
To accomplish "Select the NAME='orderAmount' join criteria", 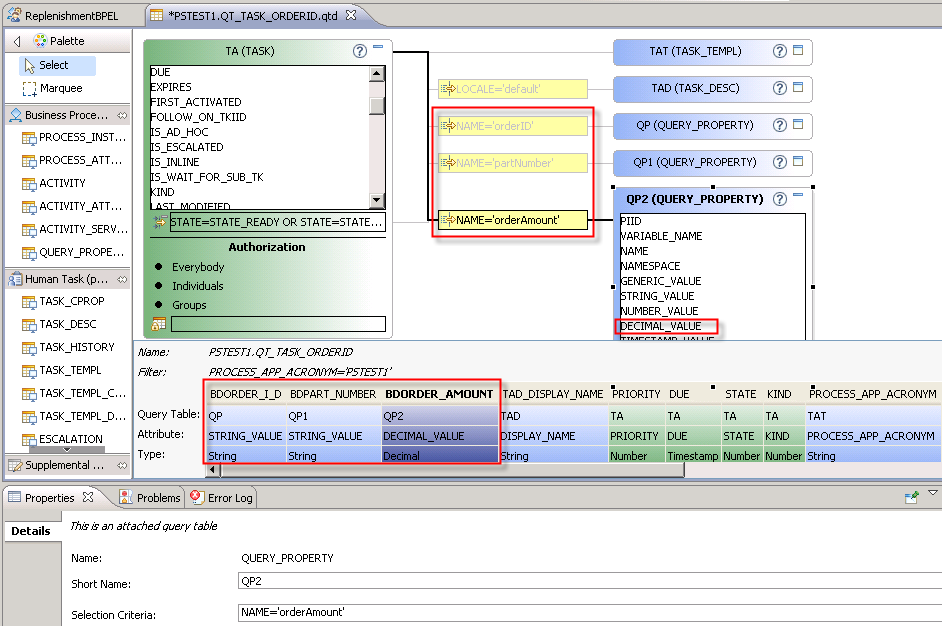I will 512,220.
